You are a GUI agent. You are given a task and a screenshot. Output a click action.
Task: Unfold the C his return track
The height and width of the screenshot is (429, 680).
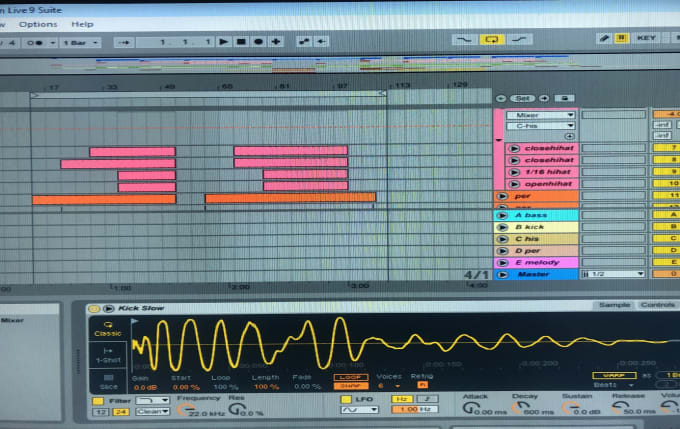[x=502, y=239]
